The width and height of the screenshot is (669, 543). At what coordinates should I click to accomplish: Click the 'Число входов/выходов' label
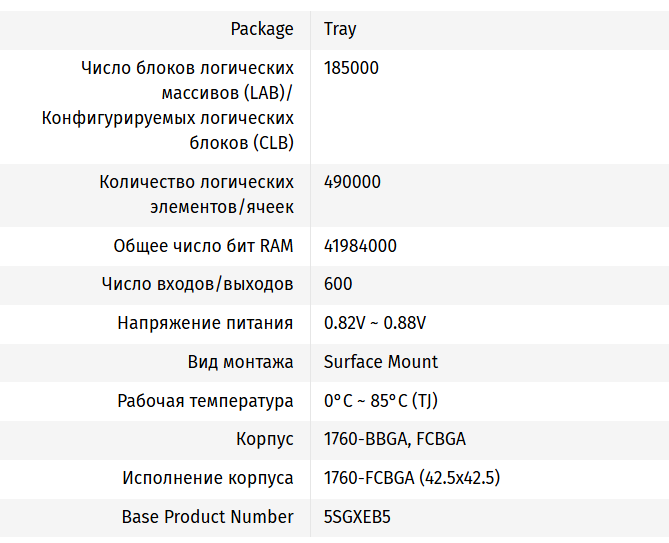point(197,284)
